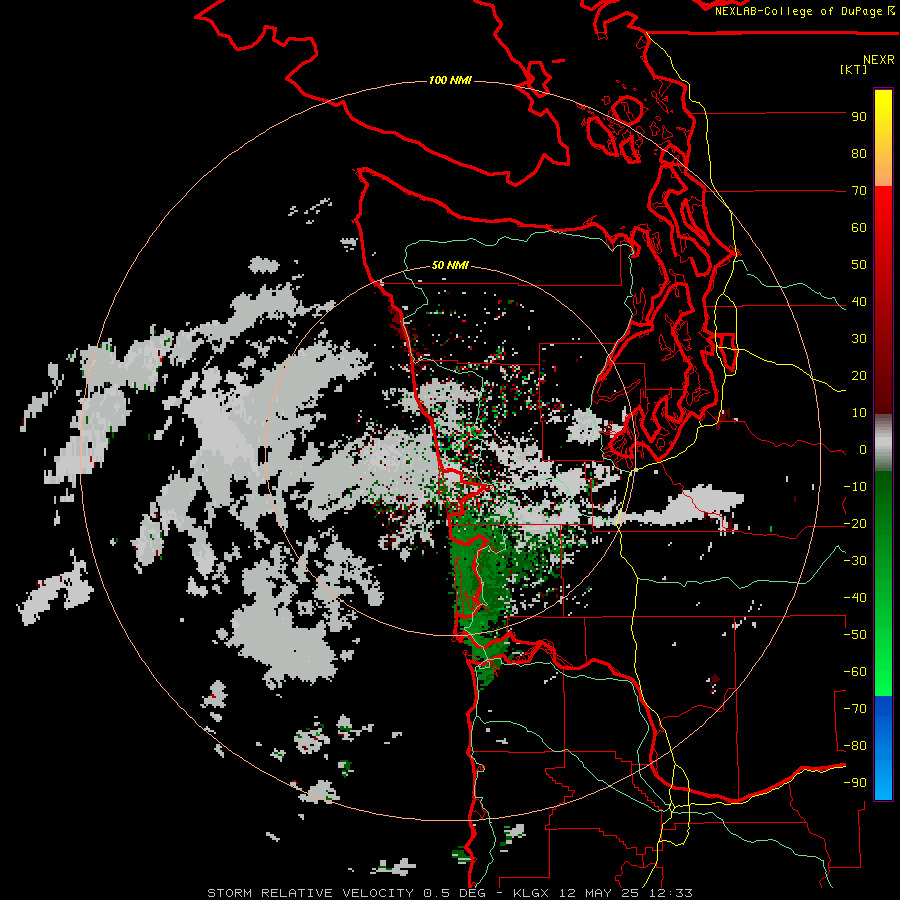Viewport: 900px width, 900px height.
Task: Click the positive "10" scale label
Action: [x=859, y=413]
